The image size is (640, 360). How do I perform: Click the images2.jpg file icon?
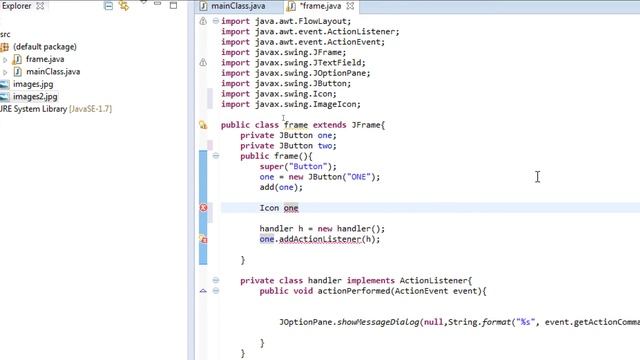4,97
